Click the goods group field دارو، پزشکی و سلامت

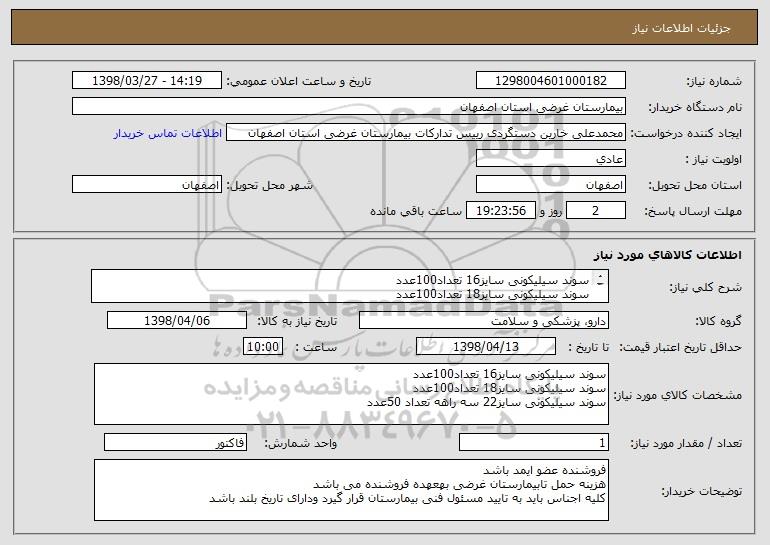click(484, 320)
